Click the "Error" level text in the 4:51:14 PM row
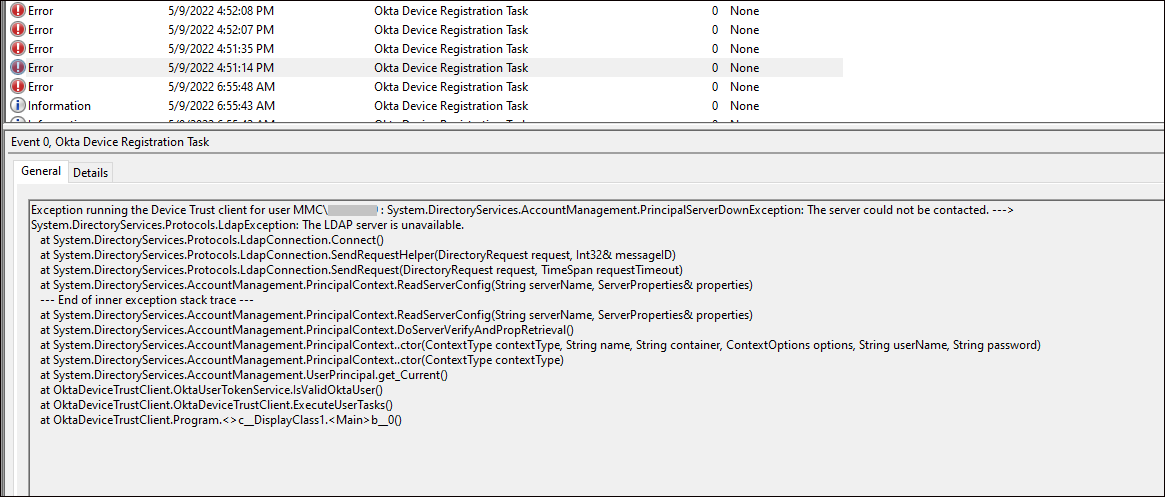The image size is (1165, 497). (x=41, y=68)
